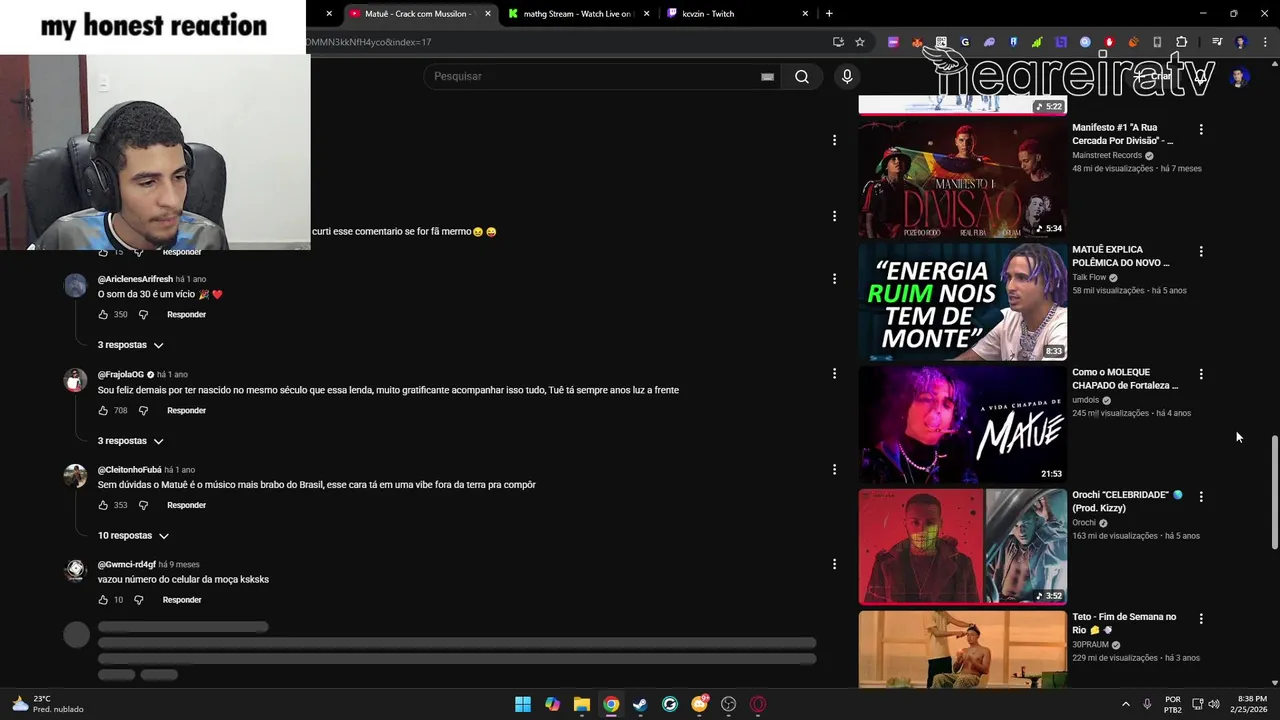Close the mathg Stream tab
The width and height of the screenshot is (1280, 720).
coord(646,14)
